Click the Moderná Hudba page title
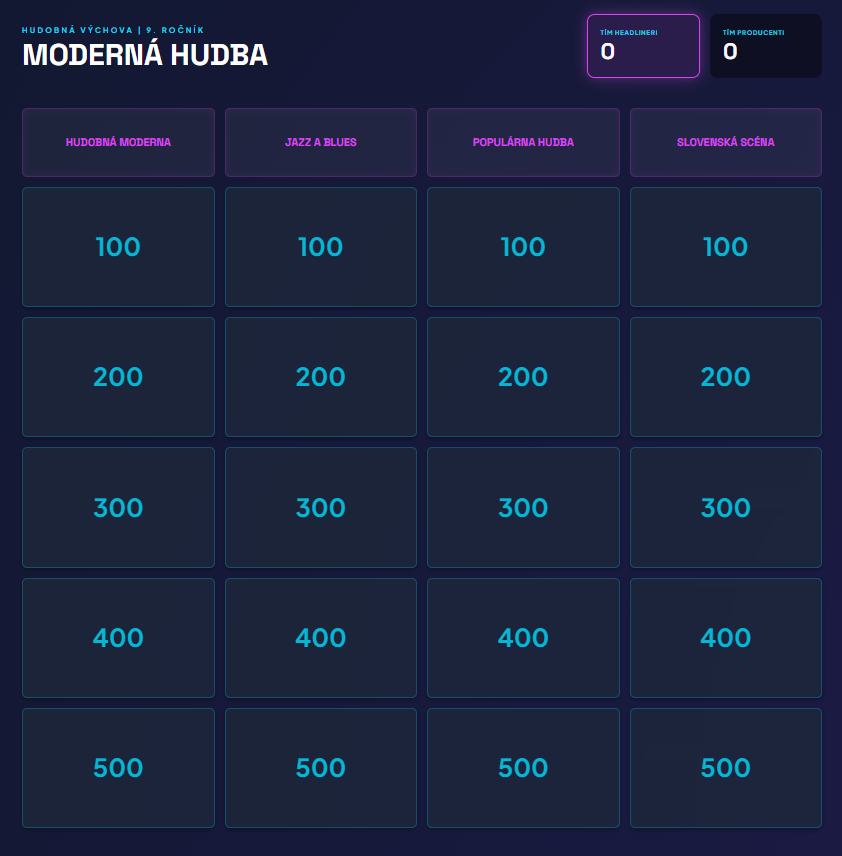Viewport: 842px width, 856px height. (145, 55)
